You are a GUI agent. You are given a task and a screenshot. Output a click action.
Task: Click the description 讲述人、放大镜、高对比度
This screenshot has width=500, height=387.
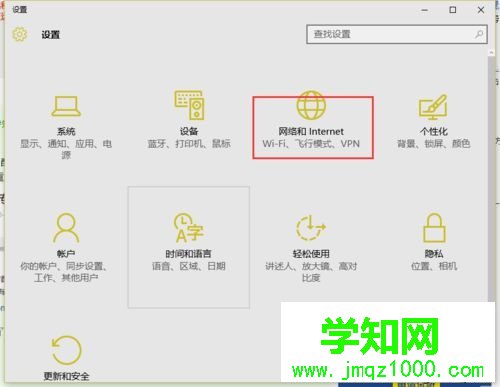click(311, 272)
